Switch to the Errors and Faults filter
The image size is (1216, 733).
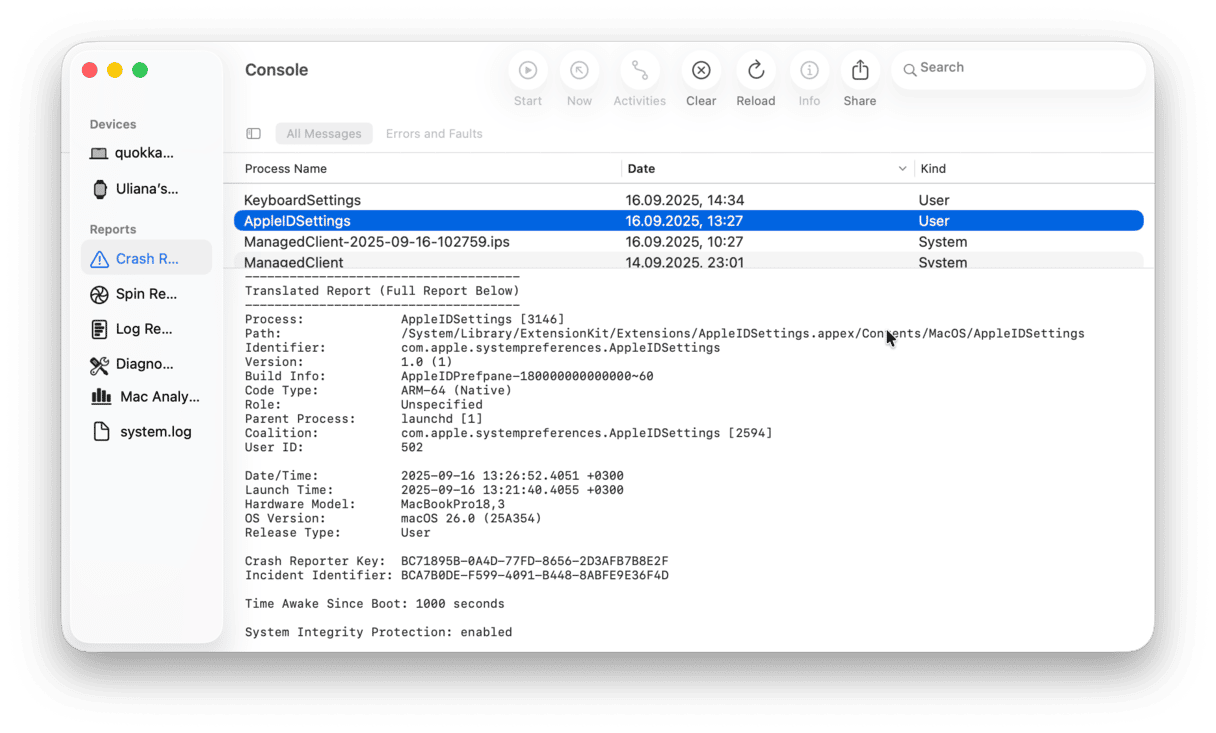click(434, 134)
